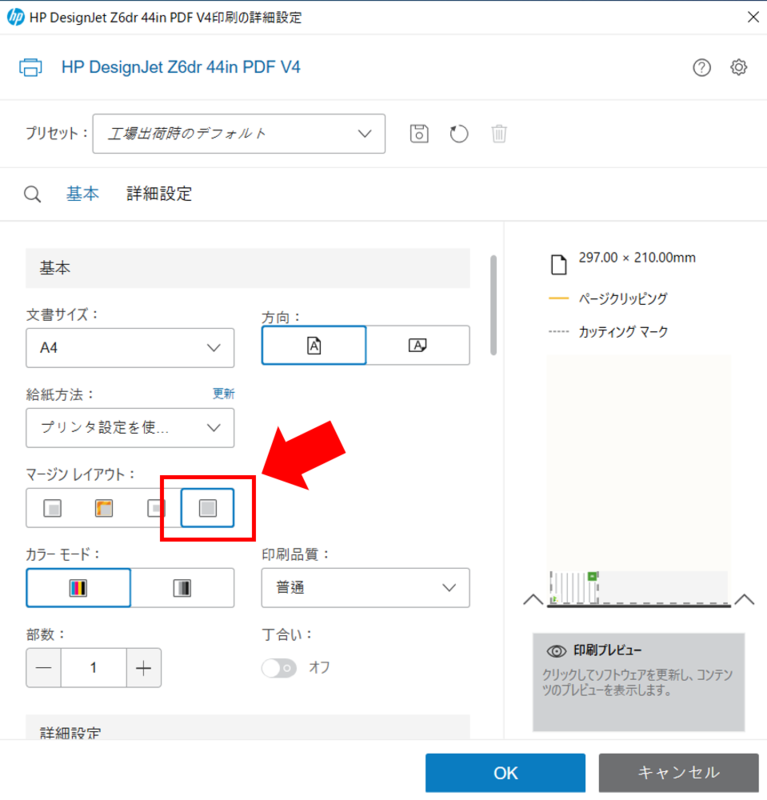This screenshot has width=767, height=800.
Task: Switch to the 詳細設定 tab
Action: point(159,194)
